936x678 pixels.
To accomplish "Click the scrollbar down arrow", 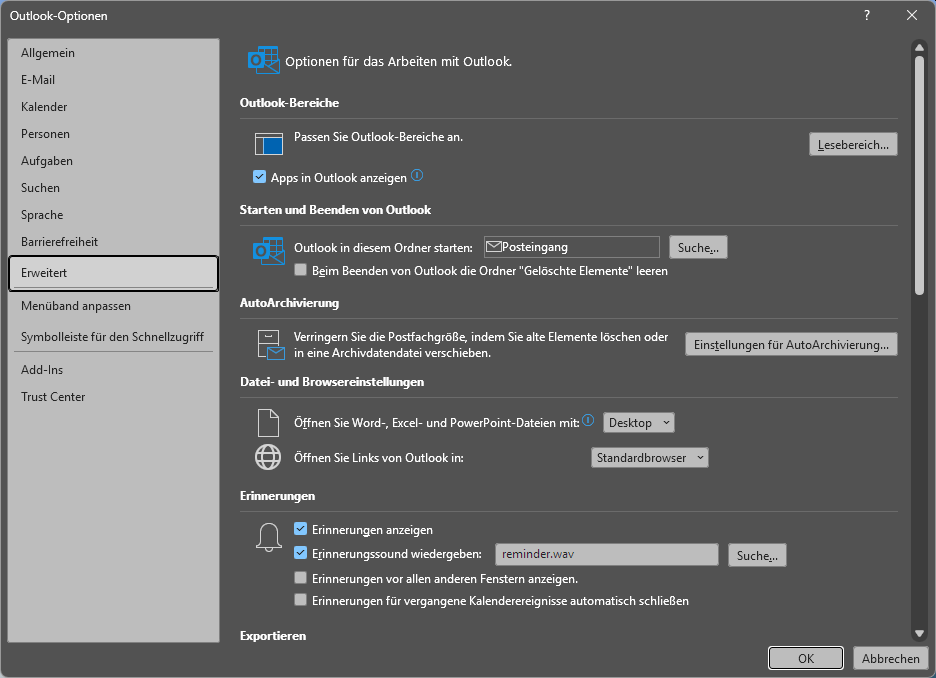I will [x=919, y=633].
